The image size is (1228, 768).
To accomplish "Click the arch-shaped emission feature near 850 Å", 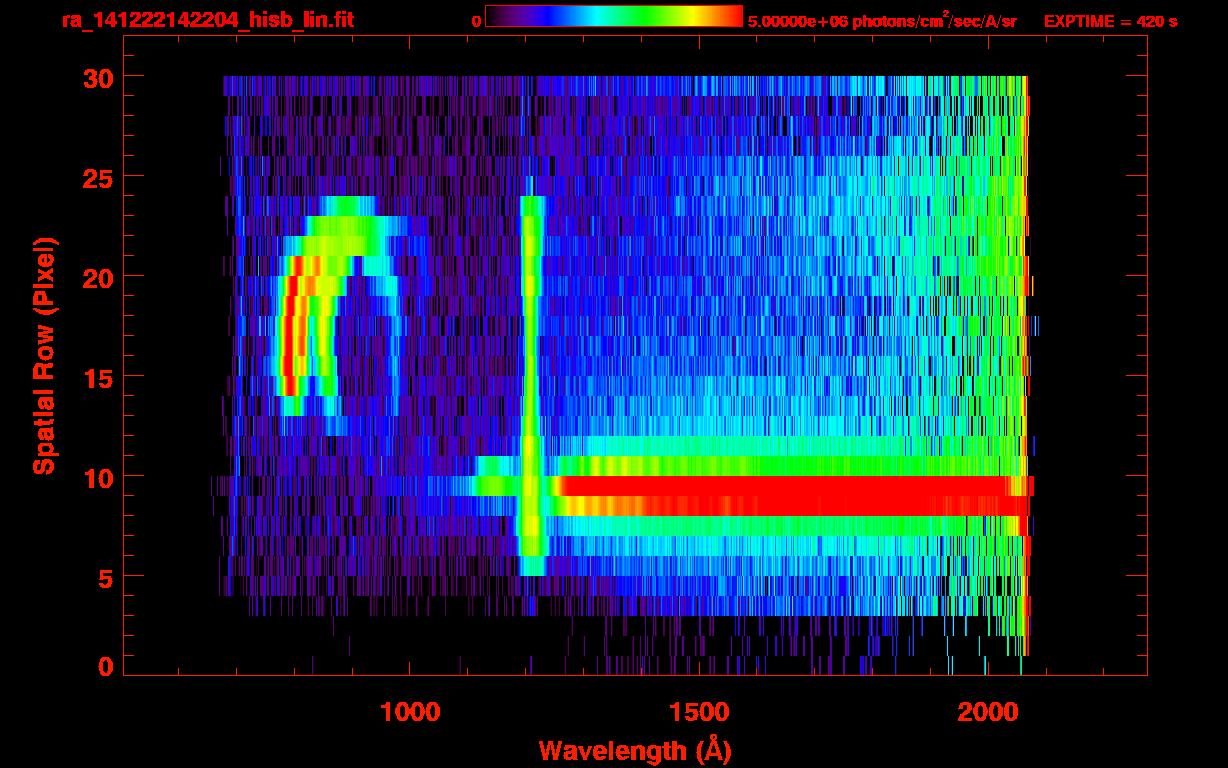I will click(340, 315).
